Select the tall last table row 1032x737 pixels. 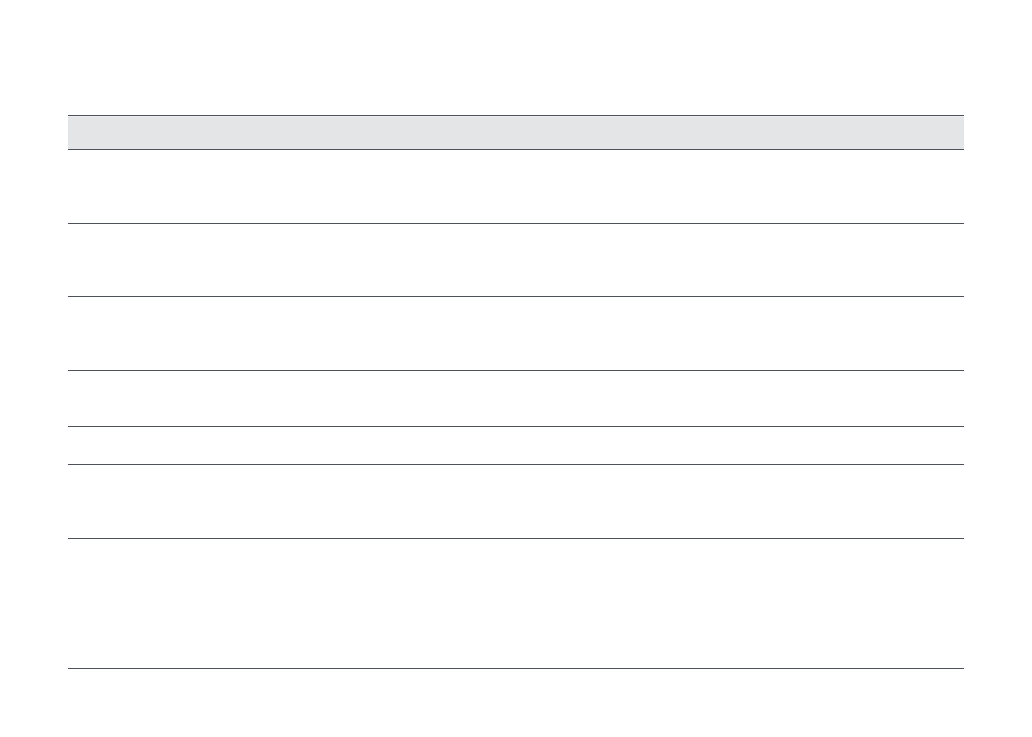pyautogui.click(x=515, y=603)
